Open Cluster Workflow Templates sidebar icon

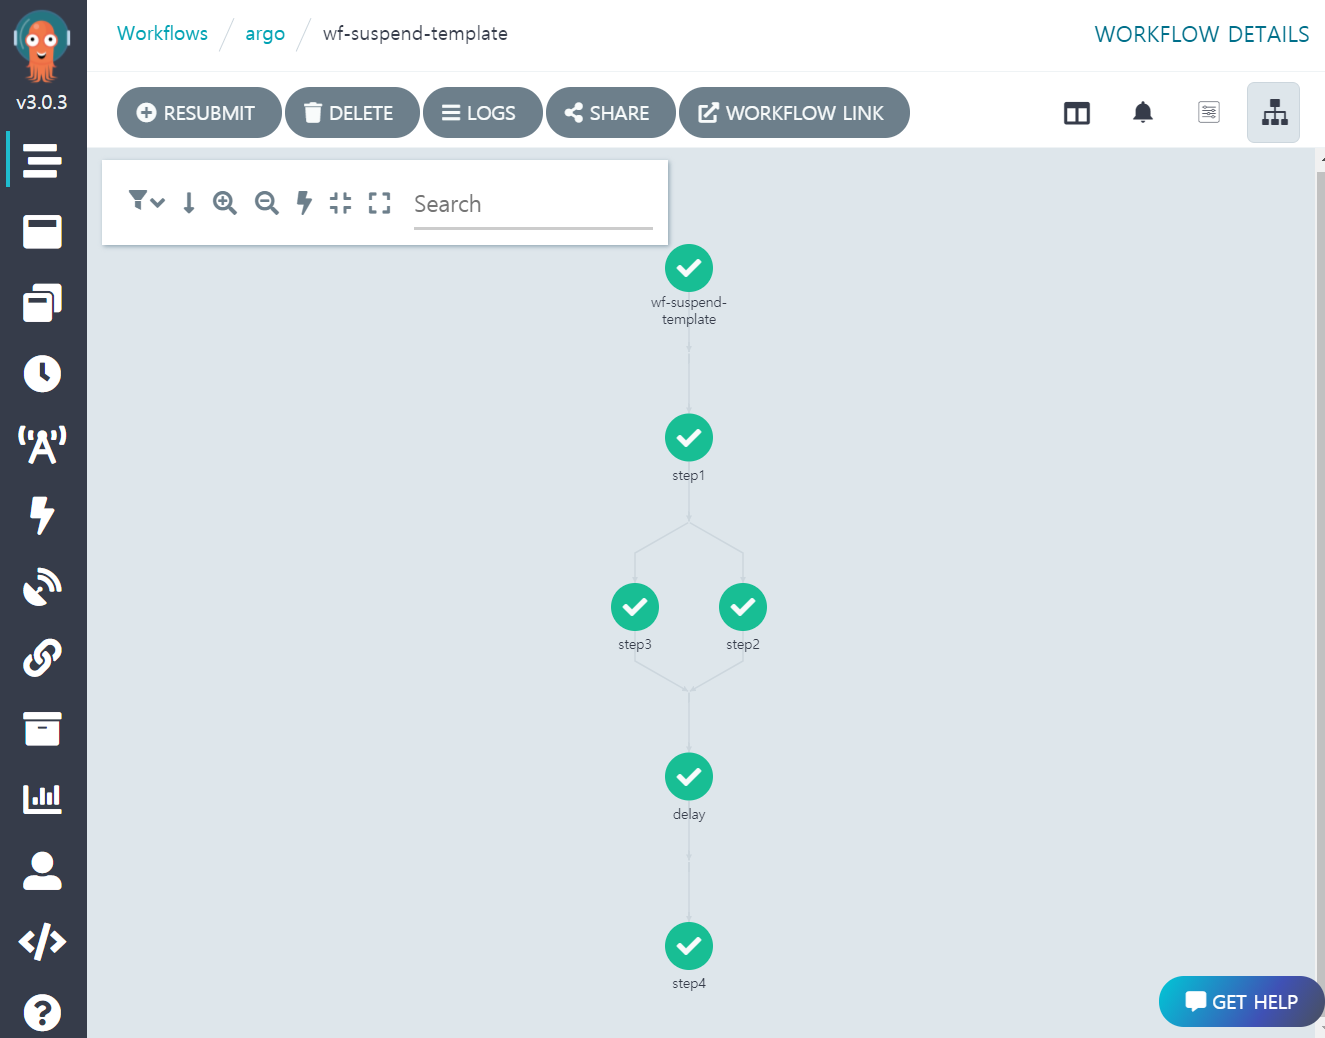pyautogui.click(x=42, y=302)
